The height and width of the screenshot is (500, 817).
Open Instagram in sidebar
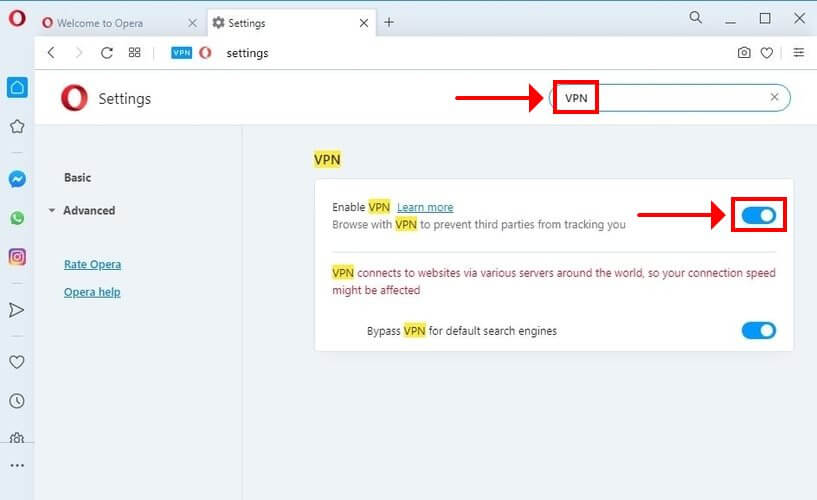point(17,257)
